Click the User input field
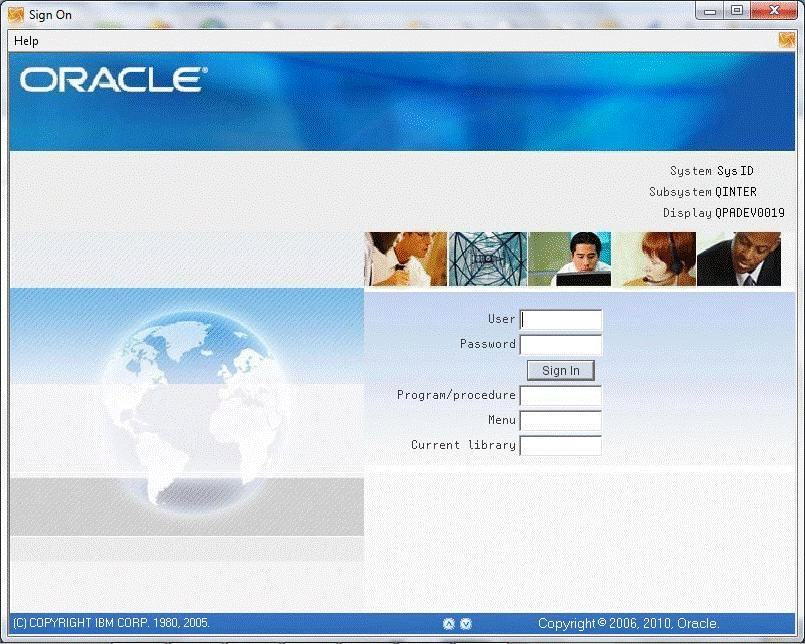 click(x=561, y=319)
